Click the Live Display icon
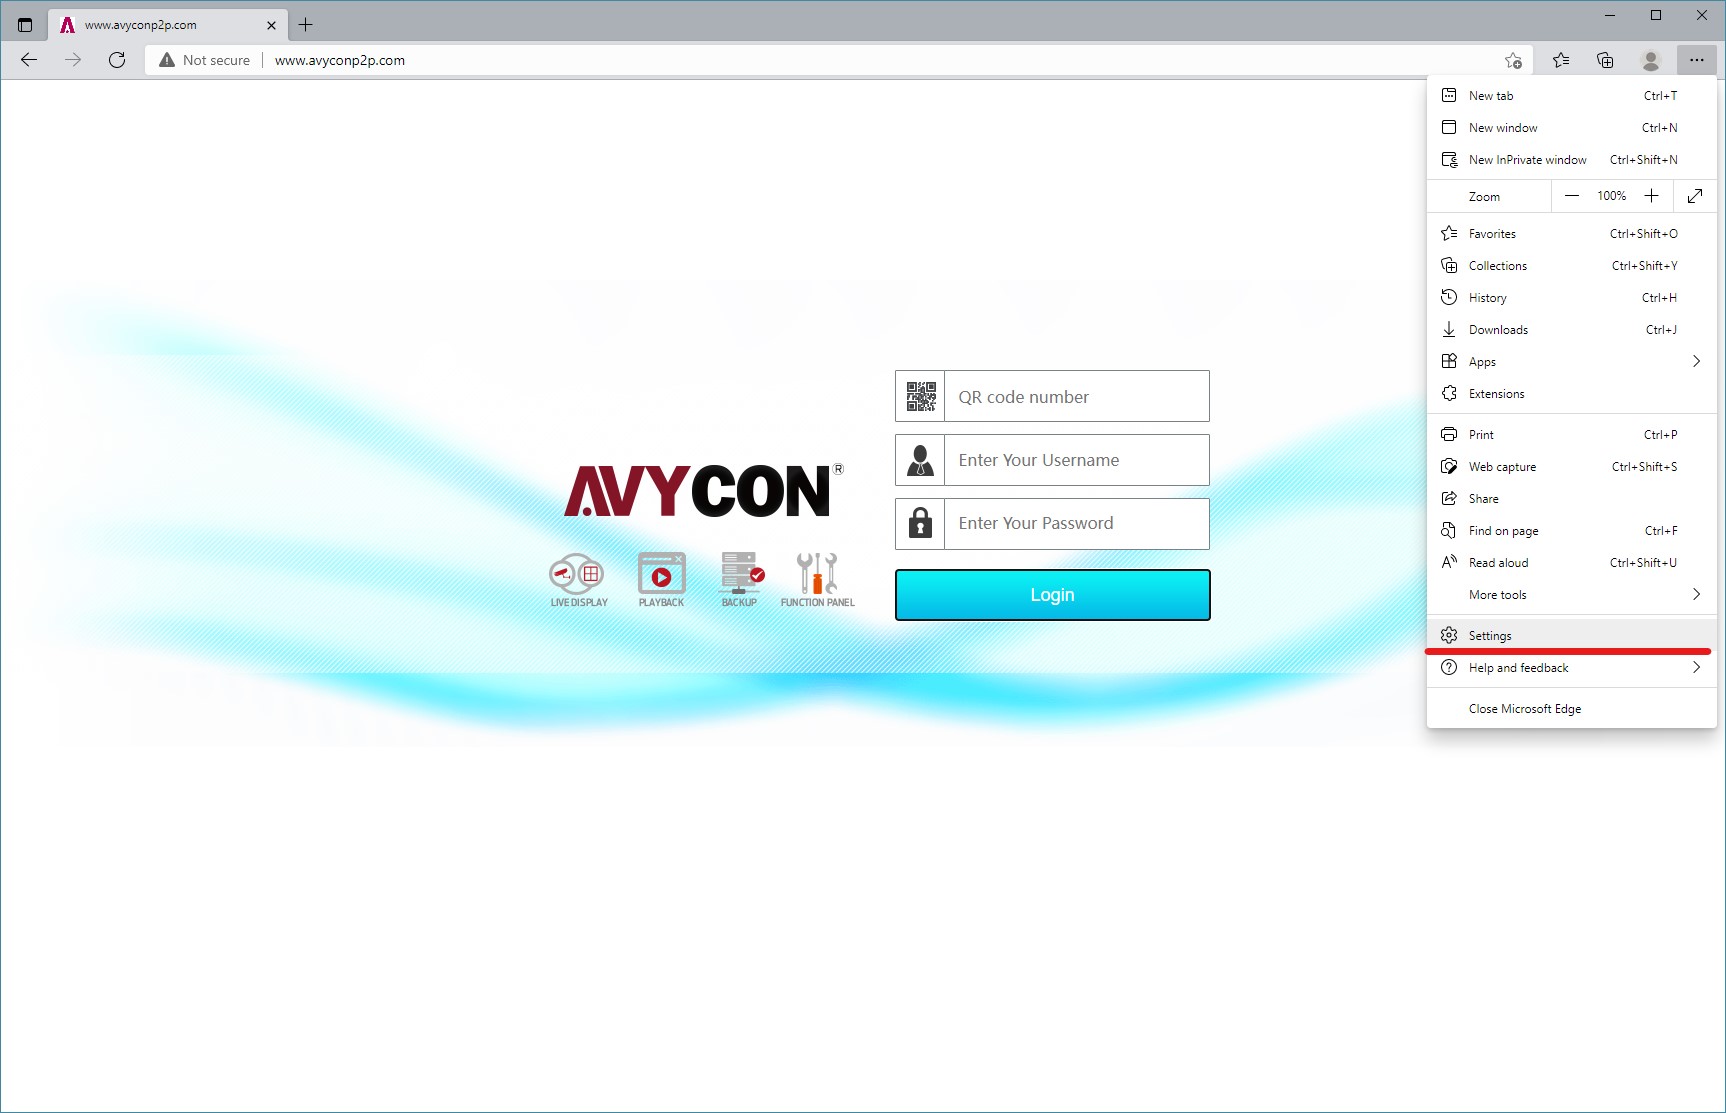Screen dimensions: 1726x1113 pyautogui.click(x=577, y=574)
